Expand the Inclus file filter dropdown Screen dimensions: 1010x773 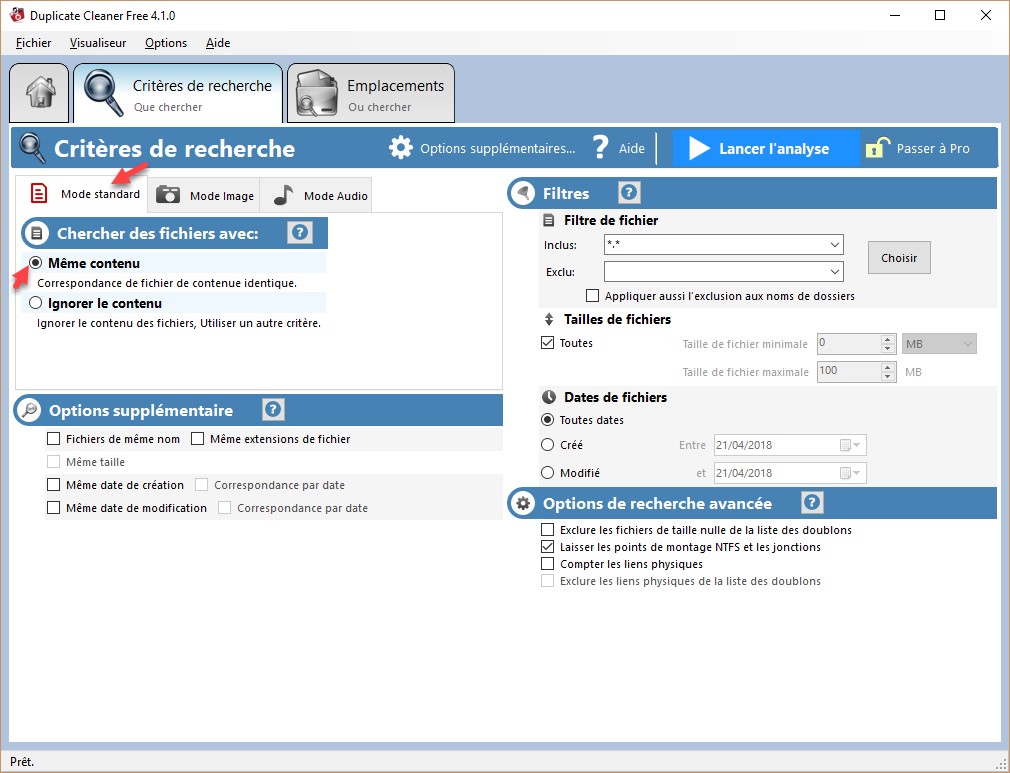coord(834,245)
